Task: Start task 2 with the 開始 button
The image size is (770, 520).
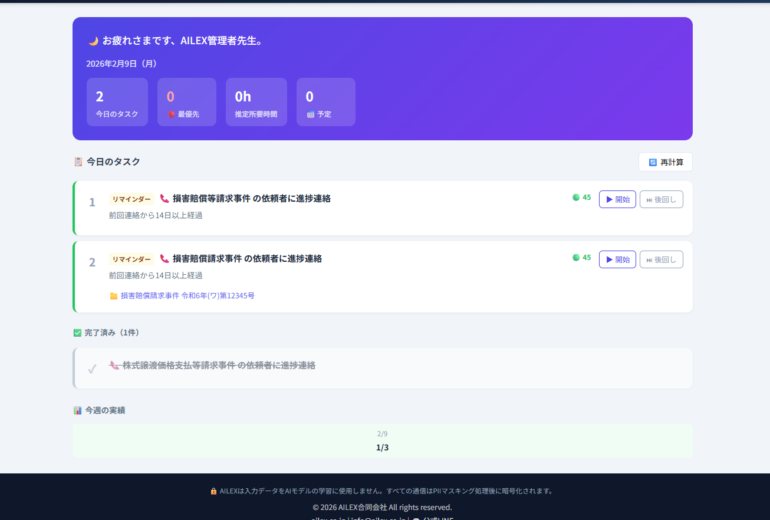Action: (x=617, y=259)
